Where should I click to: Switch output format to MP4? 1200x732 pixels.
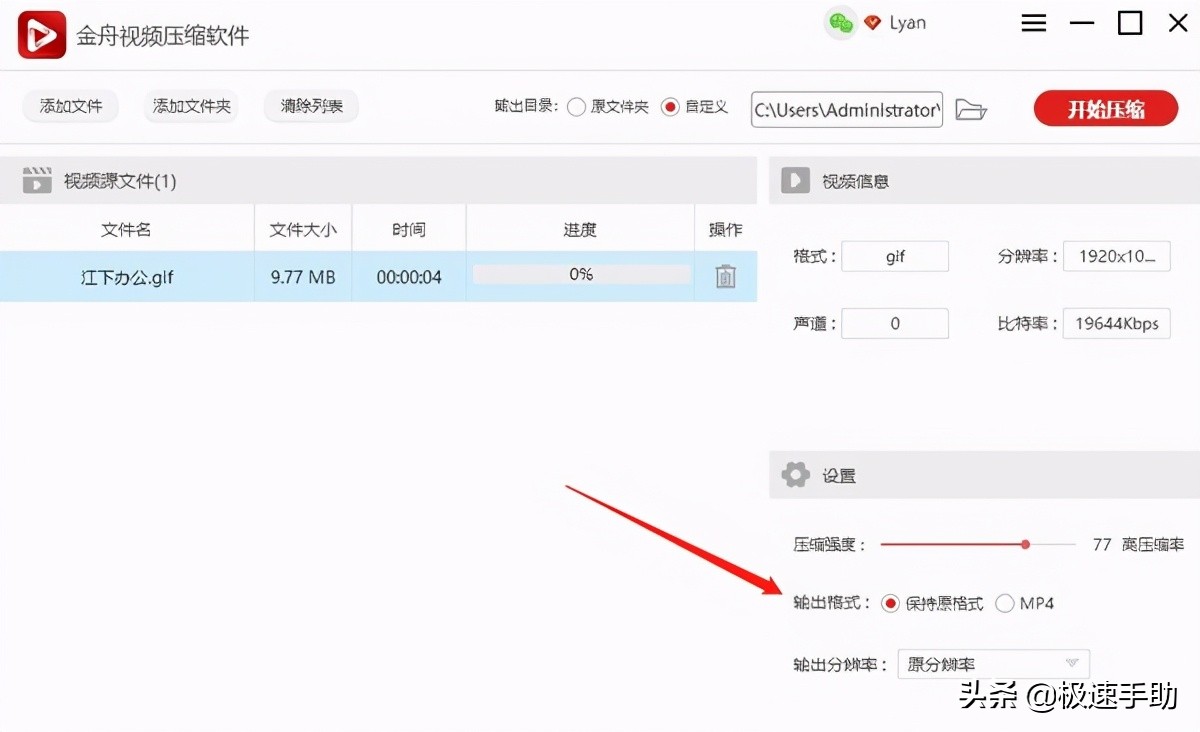coord(1004,603)
